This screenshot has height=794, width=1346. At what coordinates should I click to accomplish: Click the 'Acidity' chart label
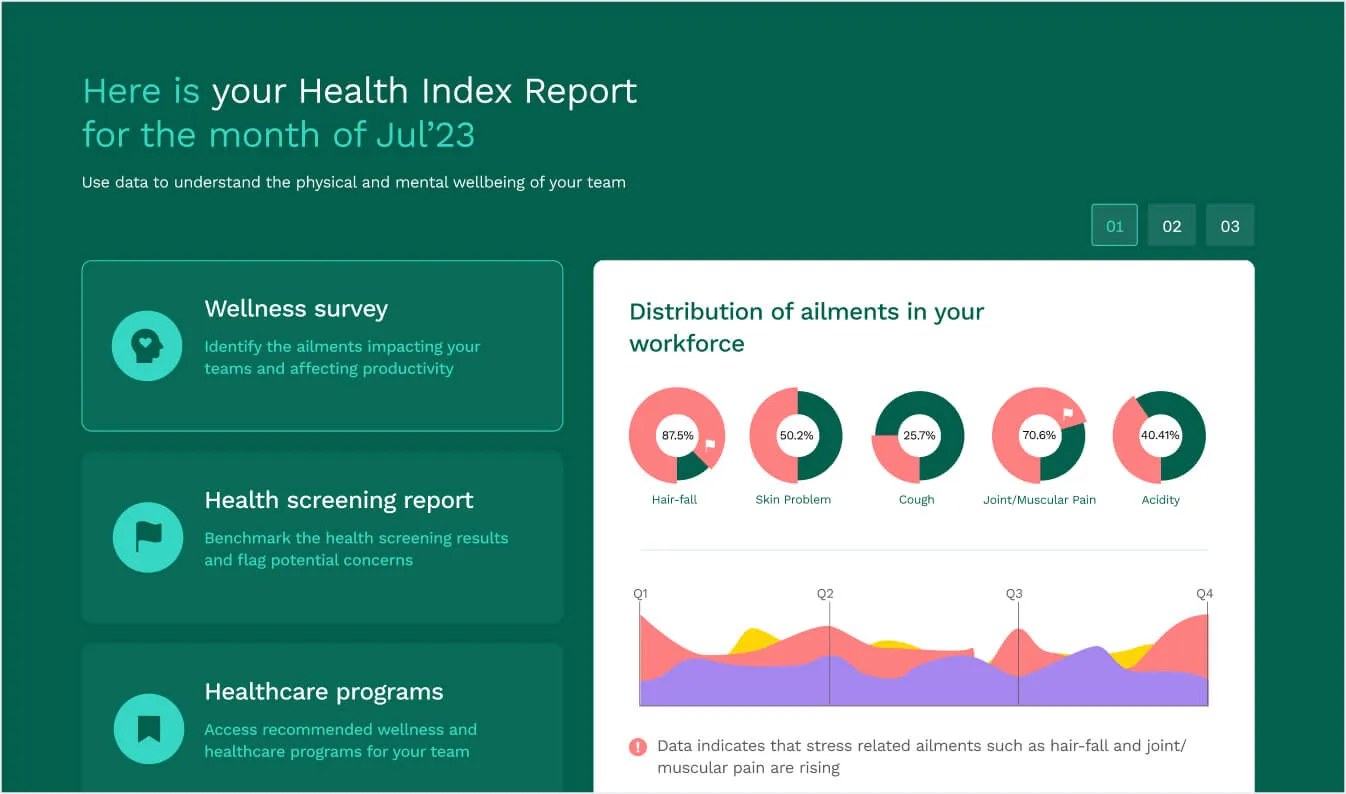(1161, 500)
